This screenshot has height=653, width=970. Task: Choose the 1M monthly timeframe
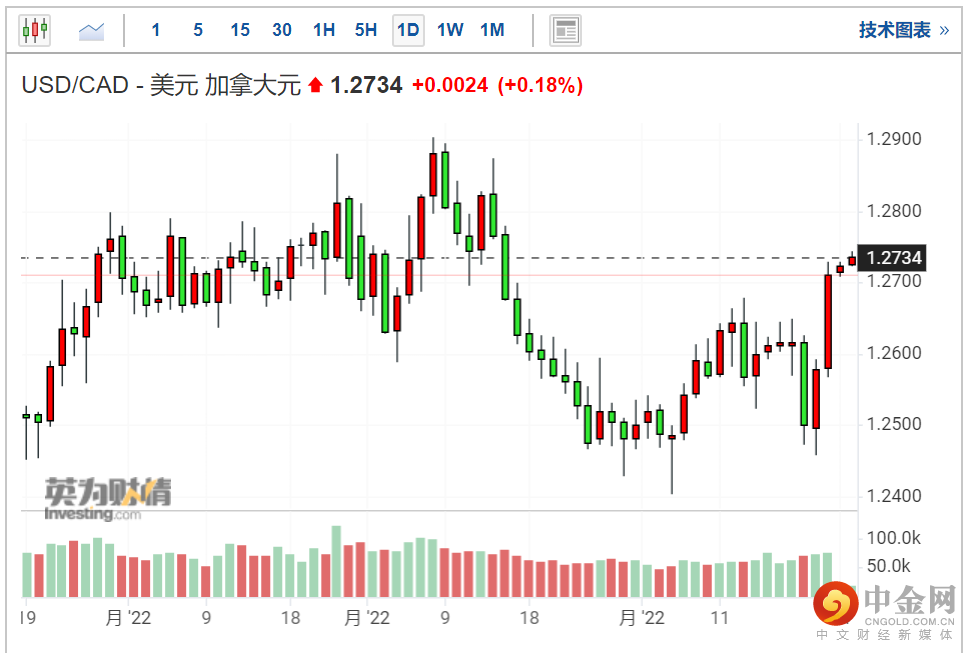pyautogui.click(x=492, y=30)
